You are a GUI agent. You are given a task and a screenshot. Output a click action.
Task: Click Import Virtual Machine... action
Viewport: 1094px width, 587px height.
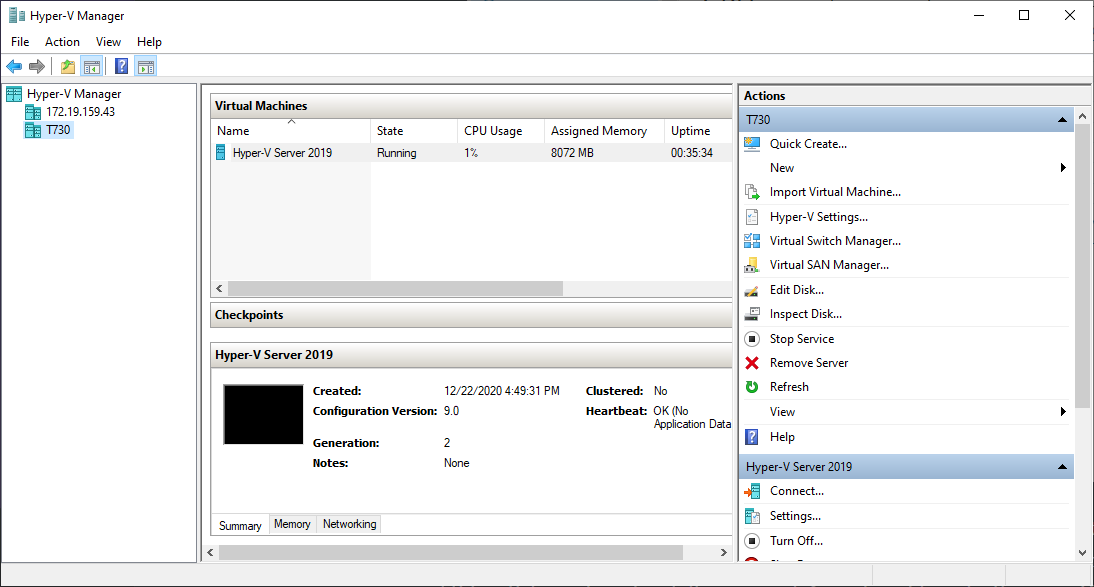point(835,192)
